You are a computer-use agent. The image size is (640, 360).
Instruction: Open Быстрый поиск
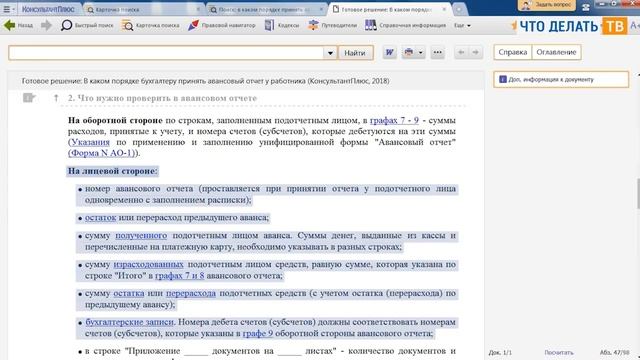(87, 25)
